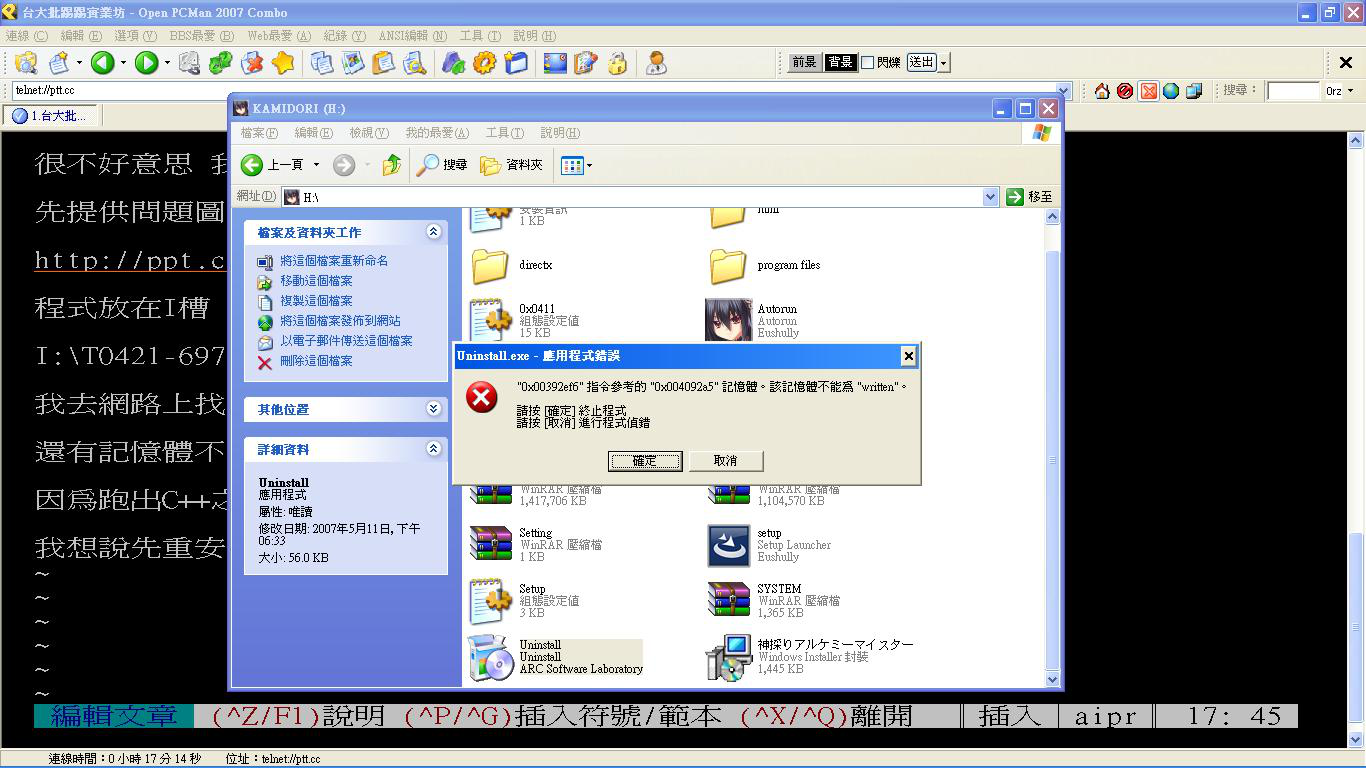The image size is (1366, 768).
Task: Open the new connection dropdown arrow in PCMan
Action: coord(78,63)
